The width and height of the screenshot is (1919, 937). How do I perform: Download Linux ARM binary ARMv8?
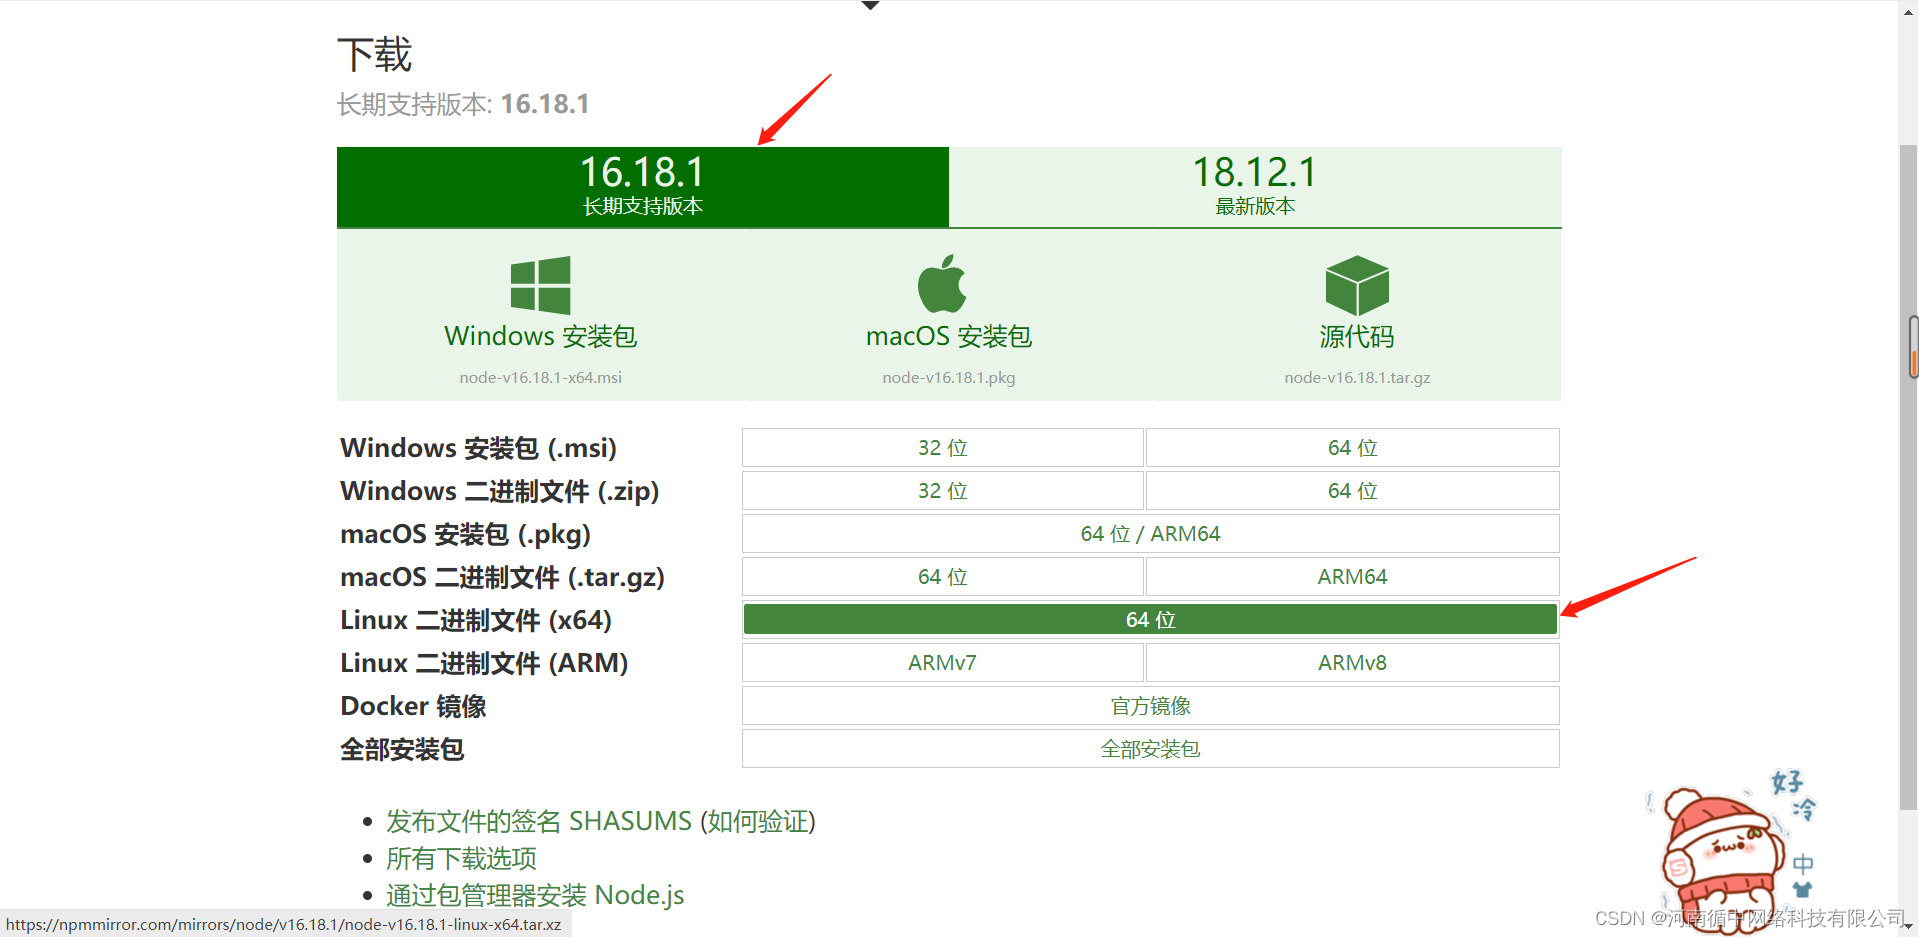(1353, 663)
